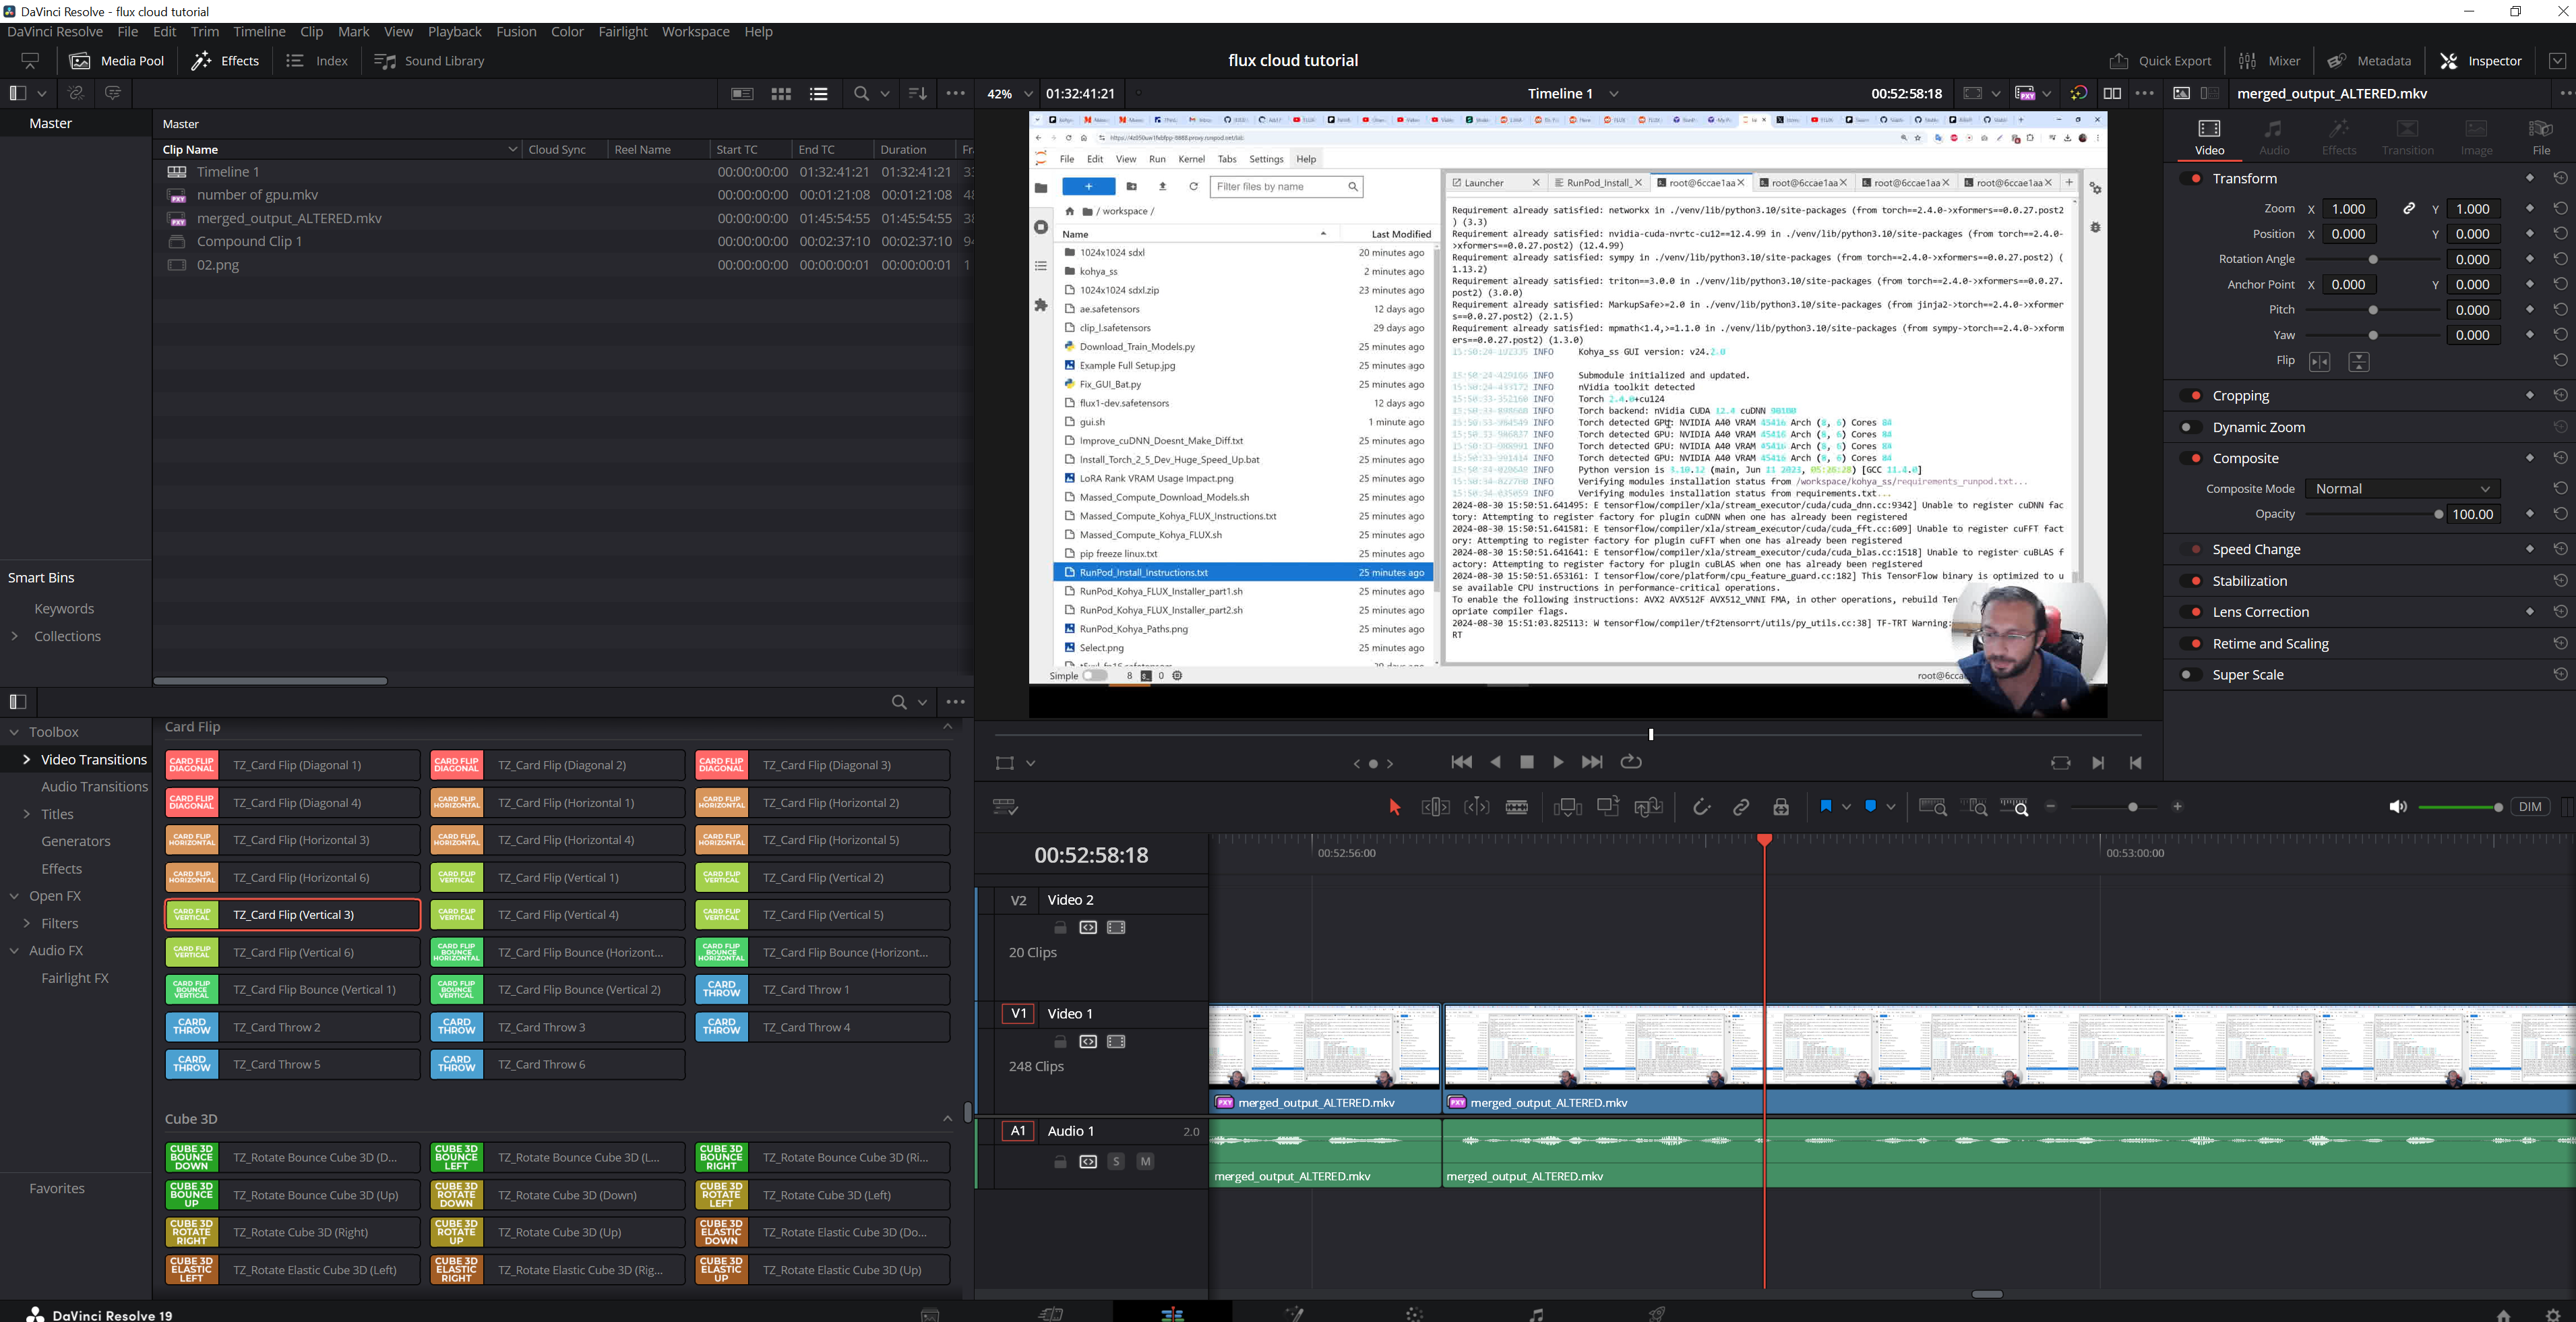Click the Loop playback icon
The image size is (2576, 1322).
coord(1631,762)
